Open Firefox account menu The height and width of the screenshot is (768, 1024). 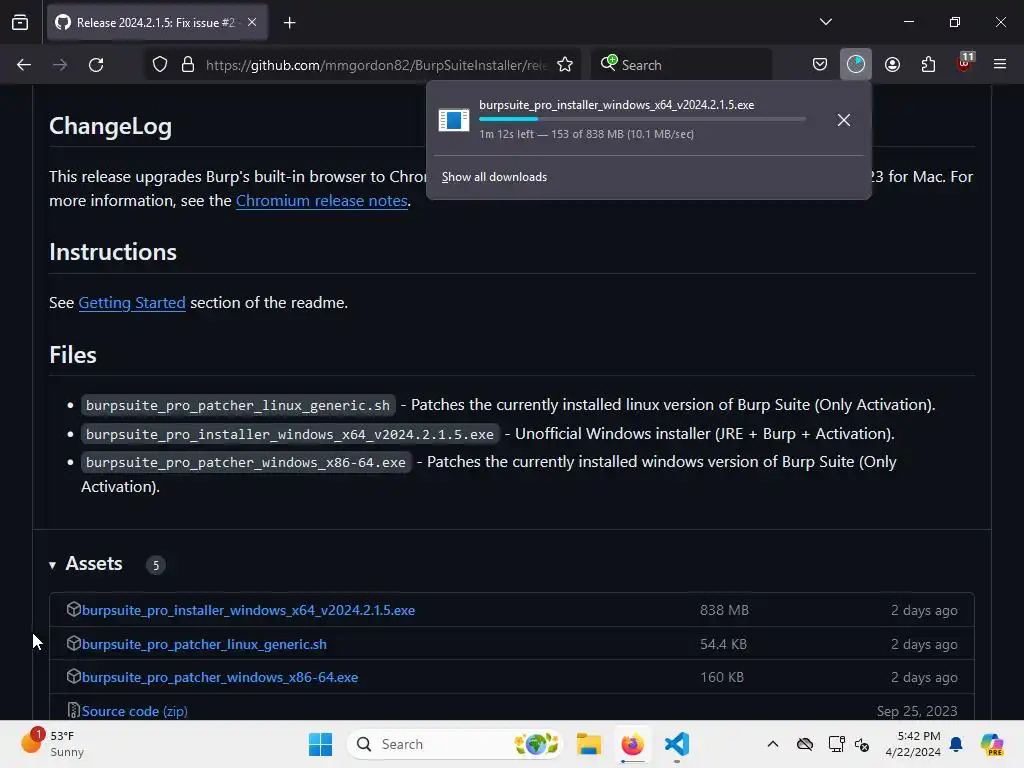pyautogui.click(x=892, y=64)
